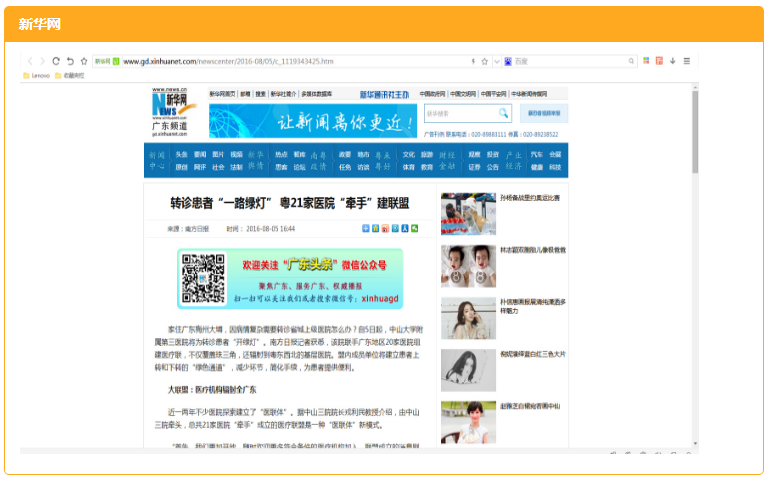
Task: Click the light blue button right of site search
Action: (x=544, y=113)
